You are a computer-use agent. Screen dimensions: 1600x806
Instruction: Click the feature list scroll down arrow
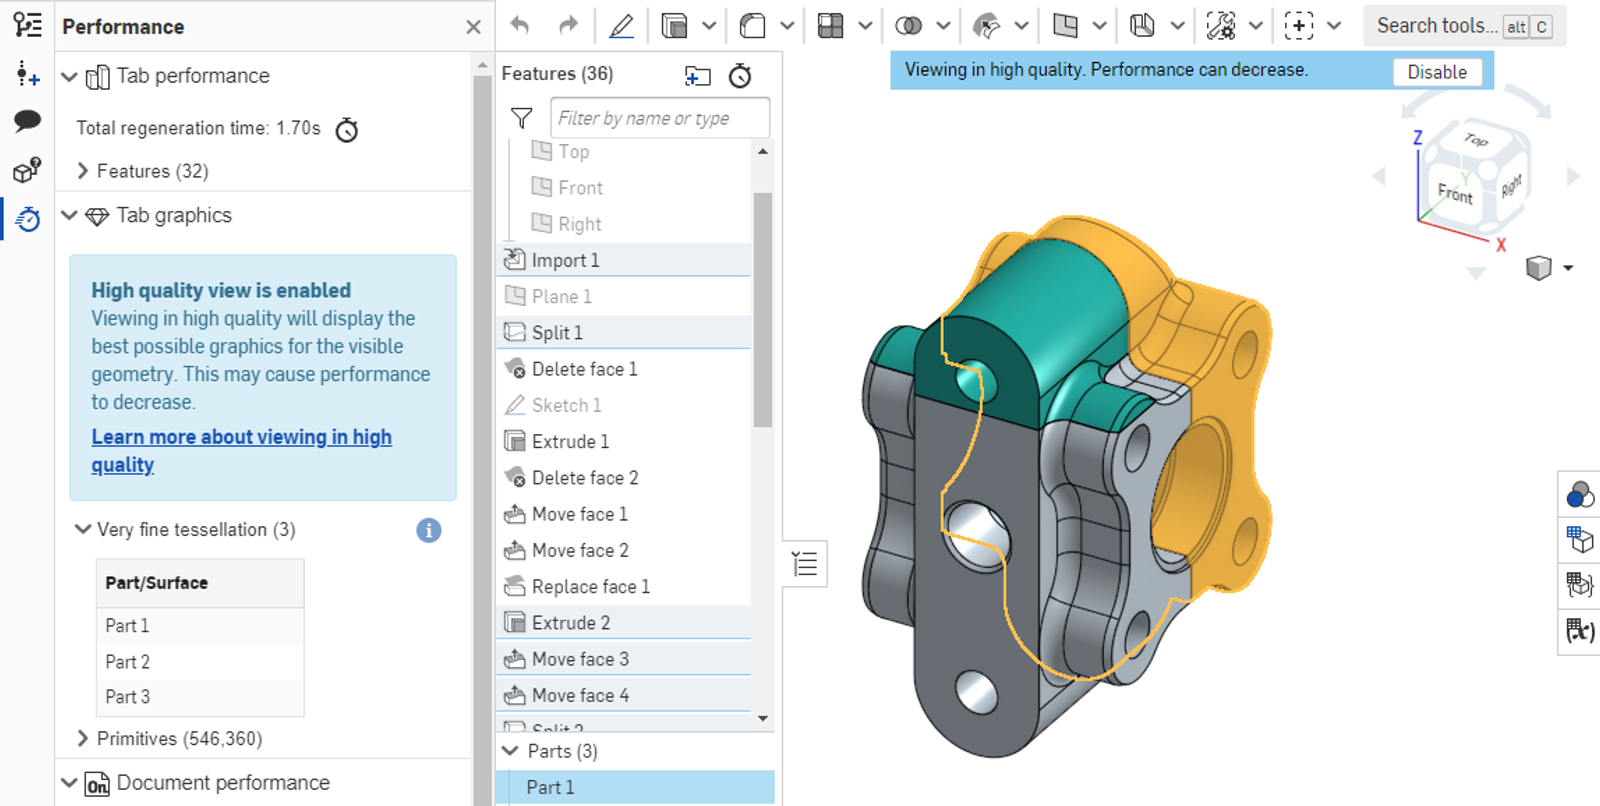(763, 718)
